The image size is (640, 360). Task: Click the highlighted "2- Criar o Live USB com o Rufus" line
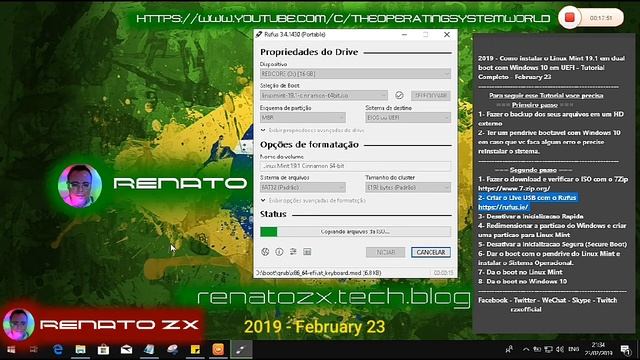point(527,198)
